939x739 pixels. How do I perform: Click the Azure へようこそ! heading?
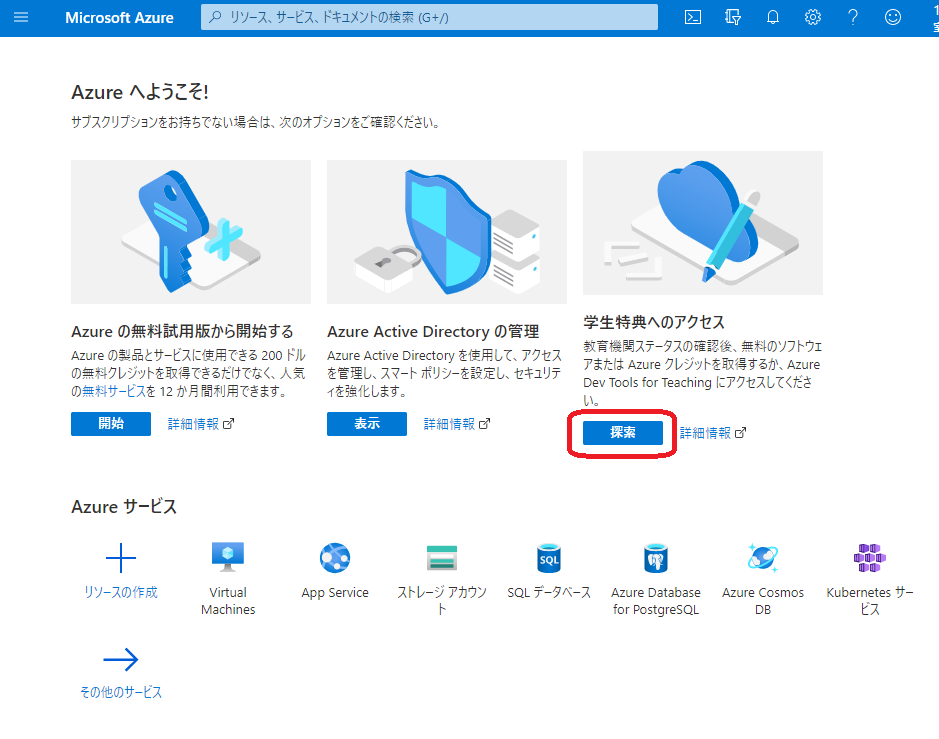(x=140, y=92)
